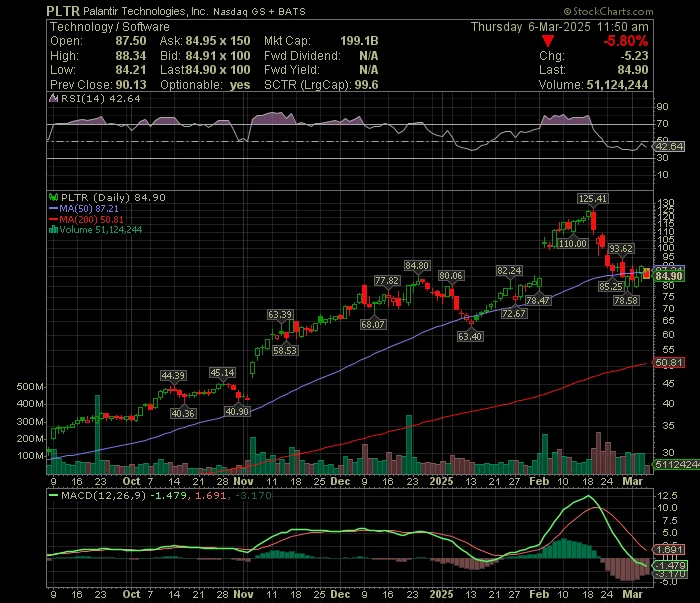This screenshot has height=603, width=700.
Task: Click the 77.82 price annotation
Action: click(387, 281)
